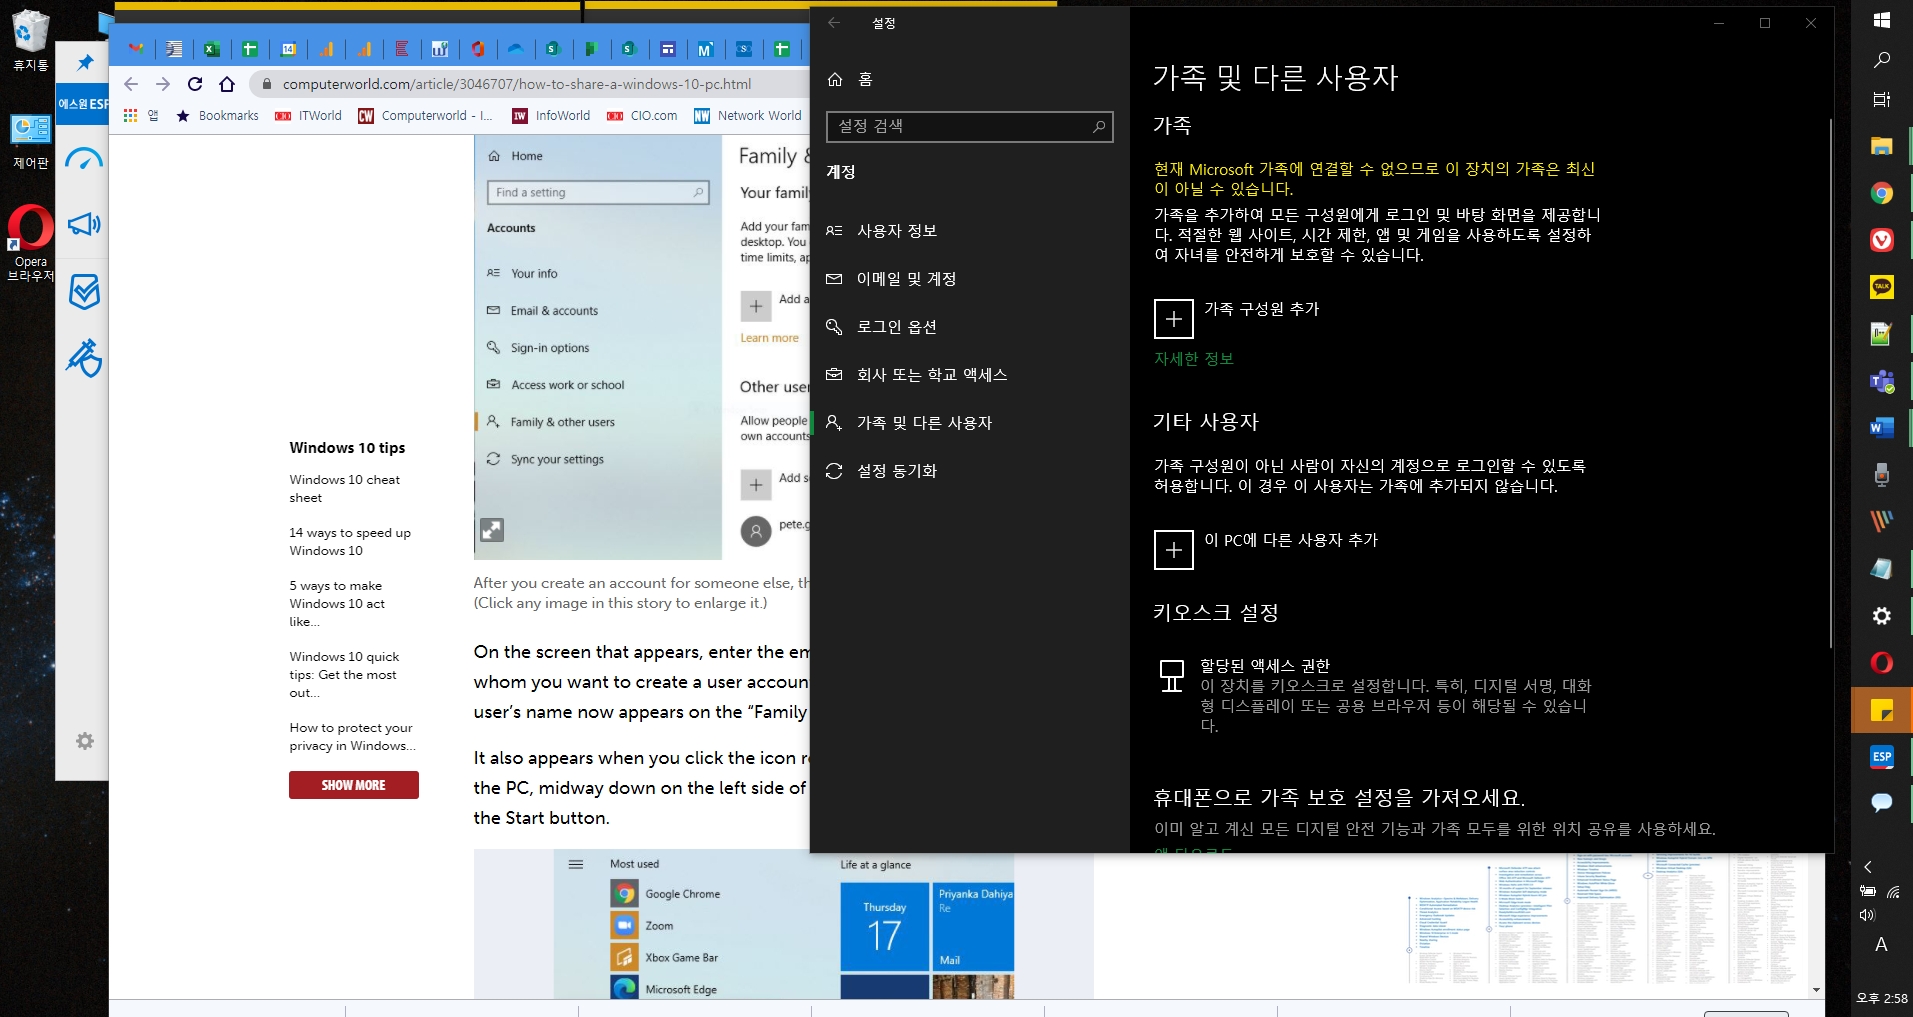Reload the Computerworld page in Chrome

point(195,84)
